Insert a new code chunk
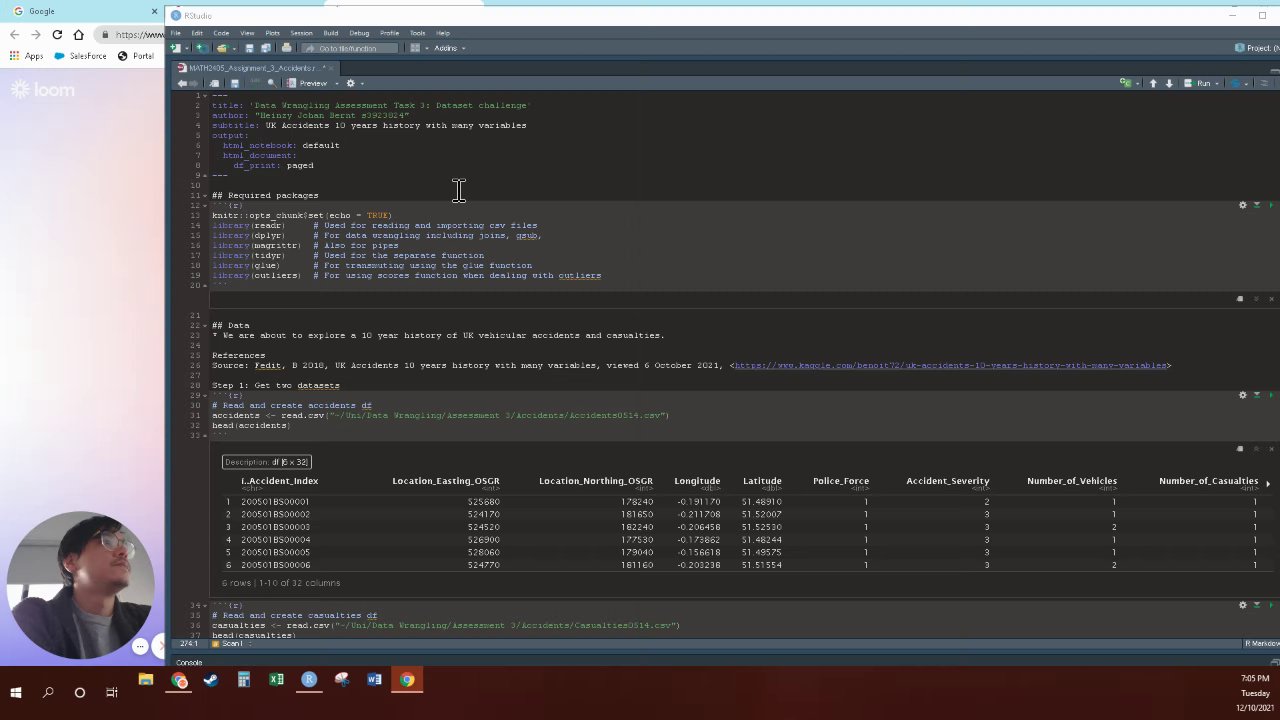Image resolution: width=1280 pixels, height=720 pixels. pos(1125,83)
